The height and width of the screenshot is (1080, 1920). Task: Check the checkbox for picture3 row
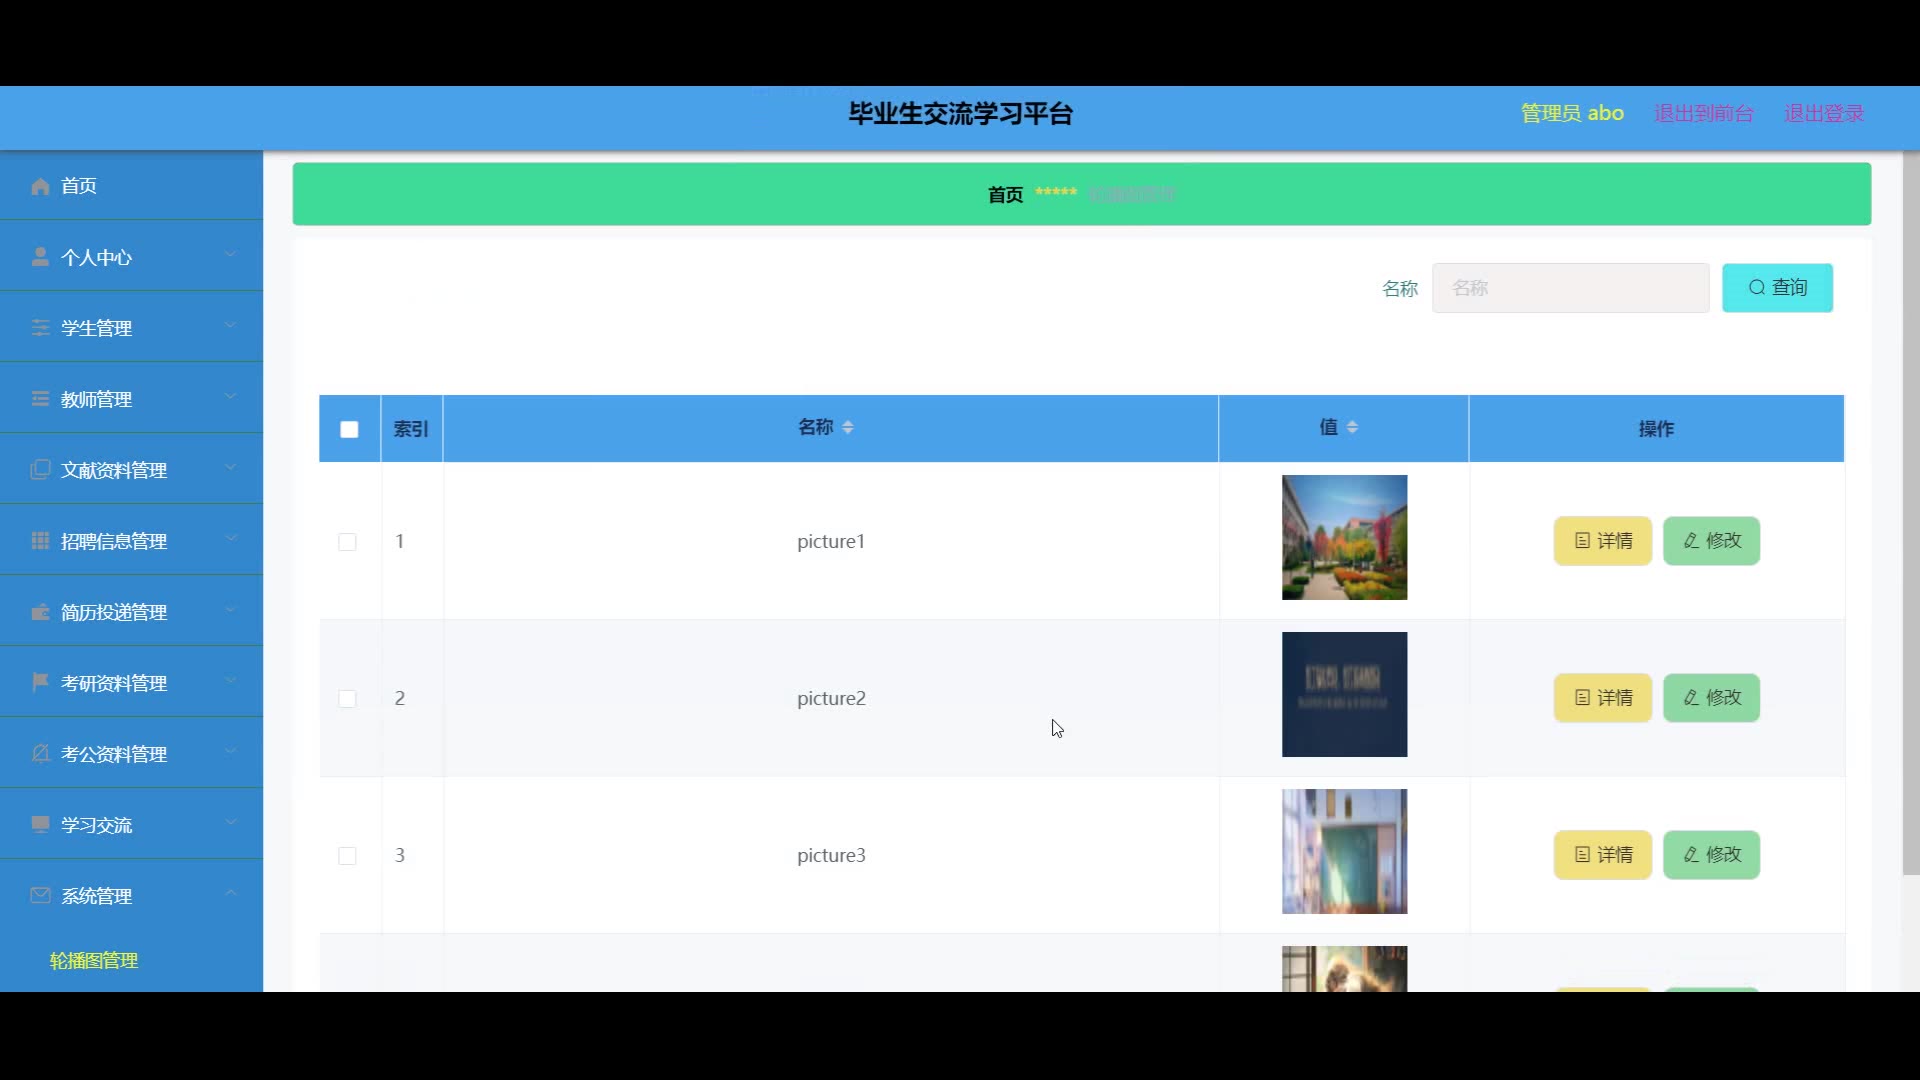(347, 856)
